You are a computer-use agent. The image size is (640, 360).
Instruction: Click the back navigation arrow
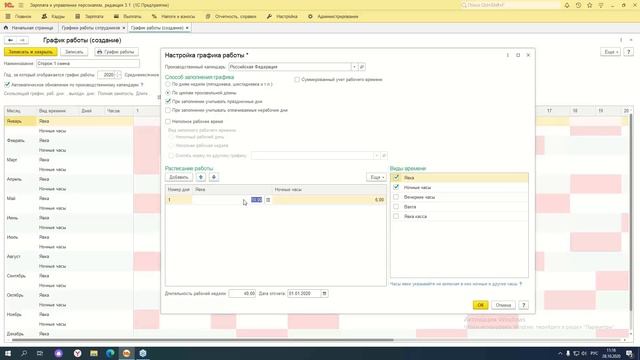pos(10,40)
